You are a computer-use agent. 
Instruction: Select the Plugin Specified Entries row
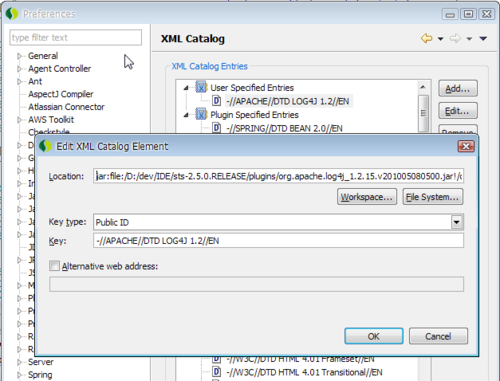pos(254,115)
